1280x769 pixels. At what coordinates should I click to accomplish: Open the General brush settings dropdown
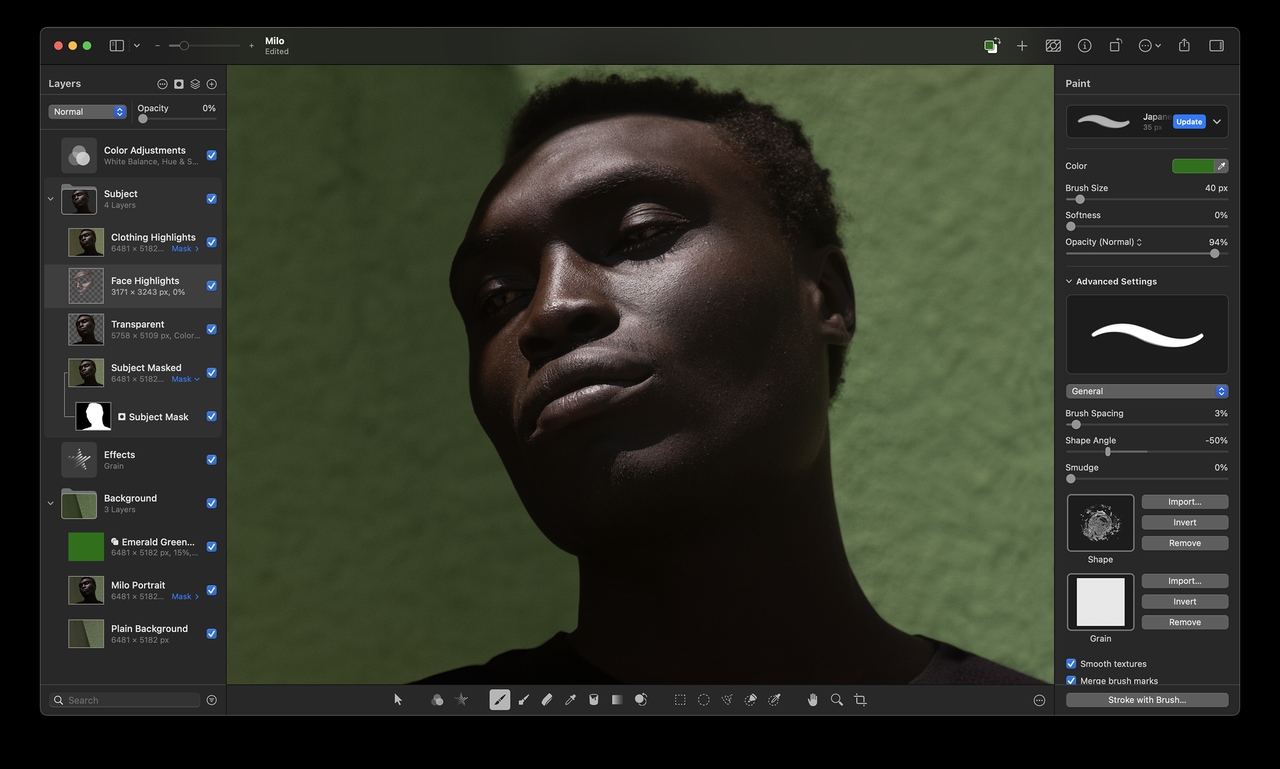tap(1146, 391)
